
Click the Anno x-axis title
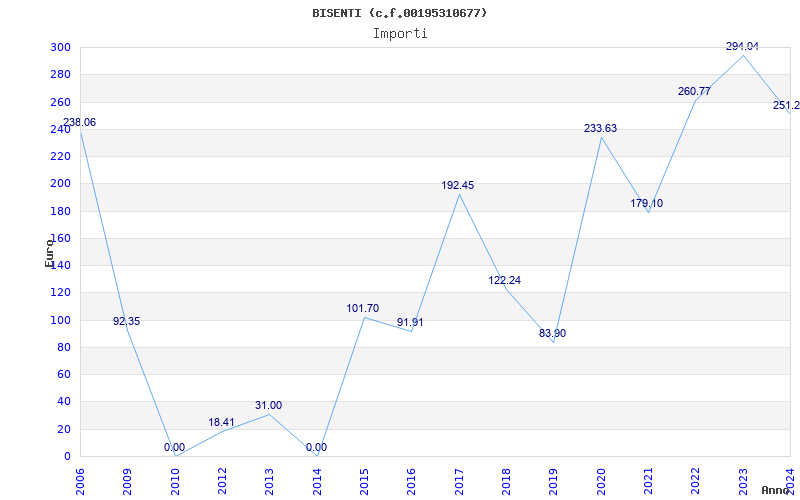pyautogui.click(x=777, y=490)
